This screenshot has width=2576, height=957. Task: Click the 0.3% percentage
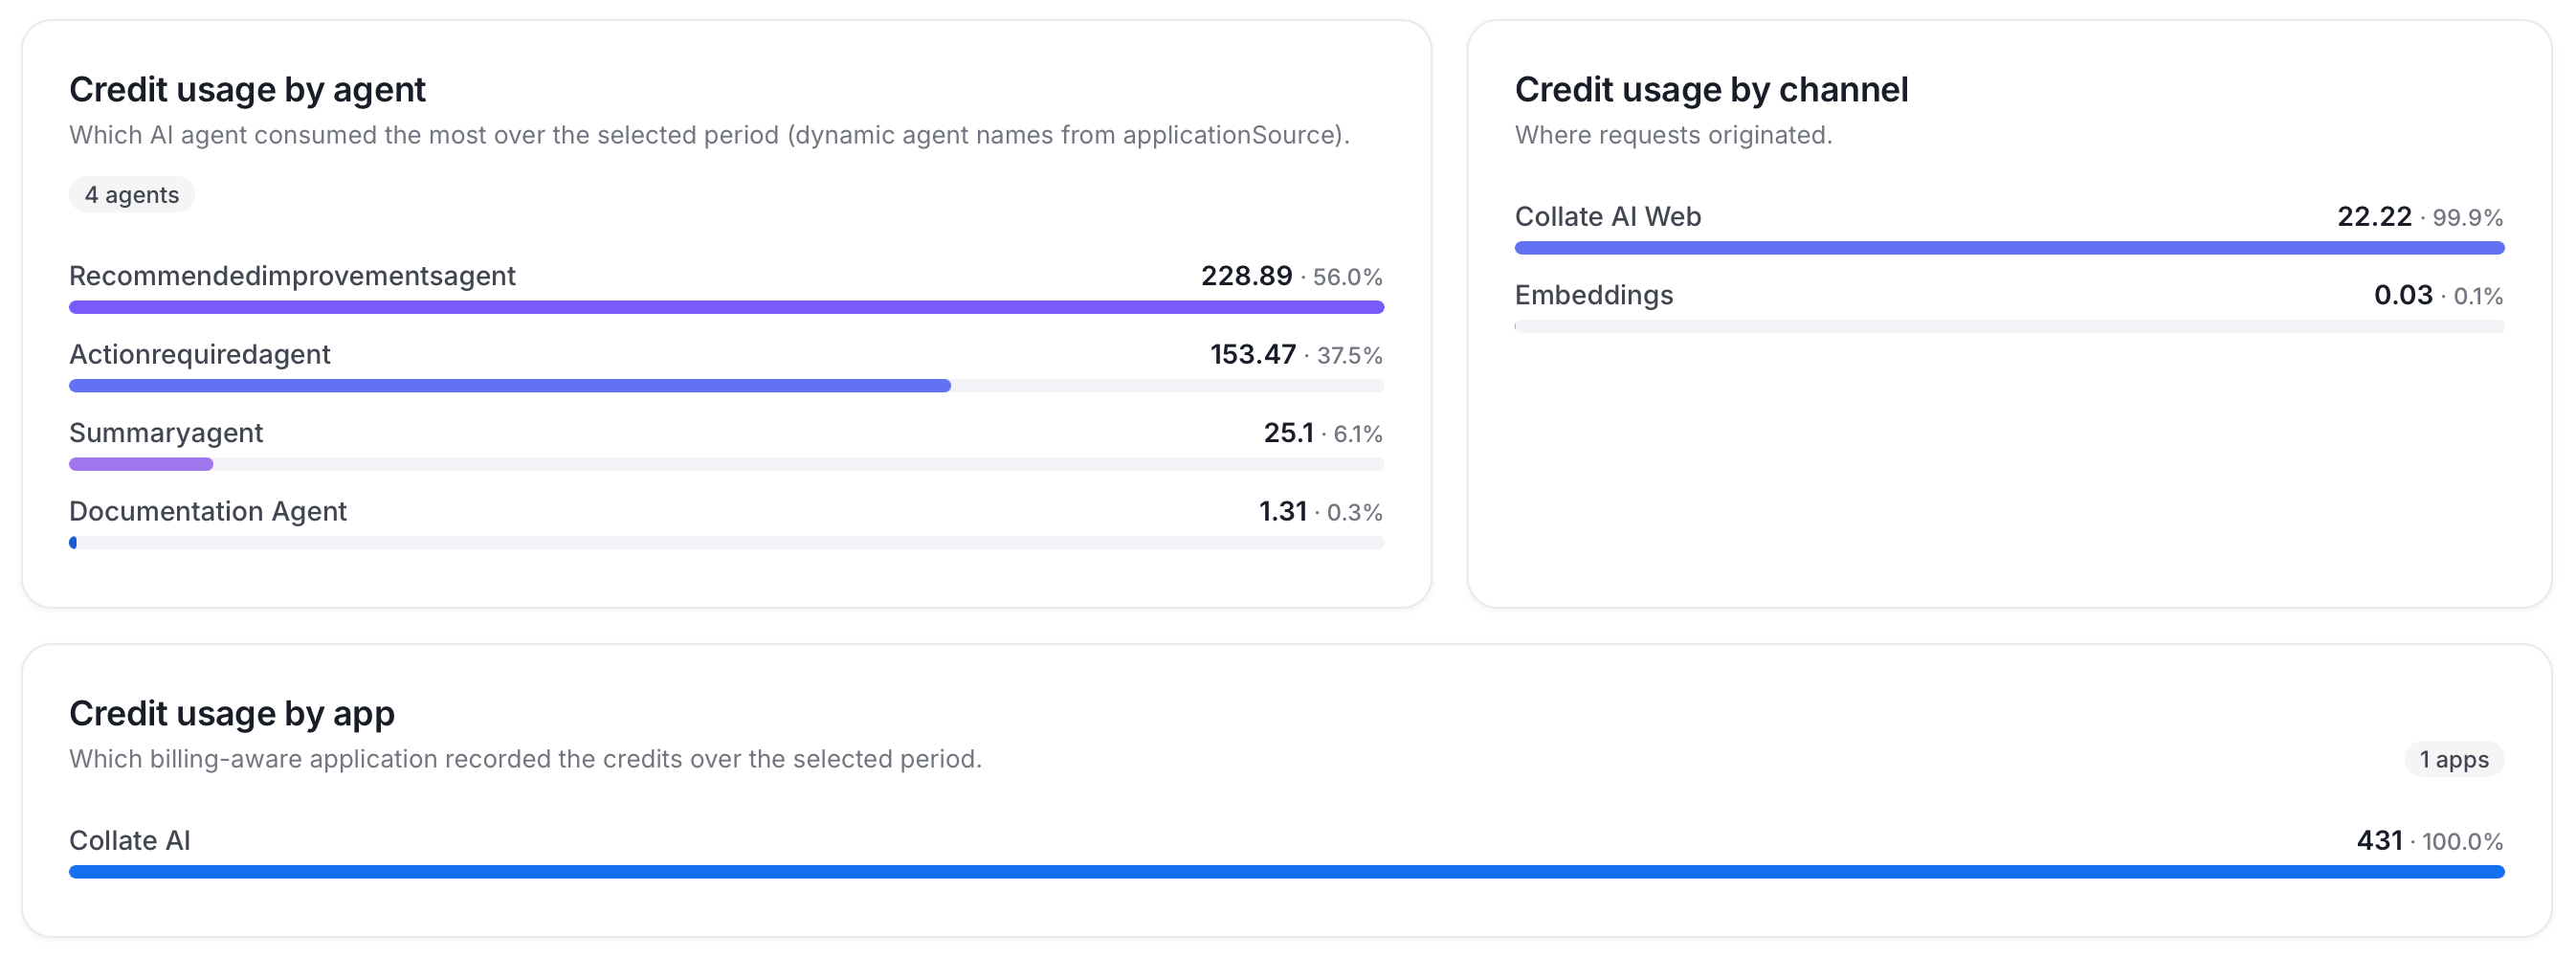tap(1354, 513)
